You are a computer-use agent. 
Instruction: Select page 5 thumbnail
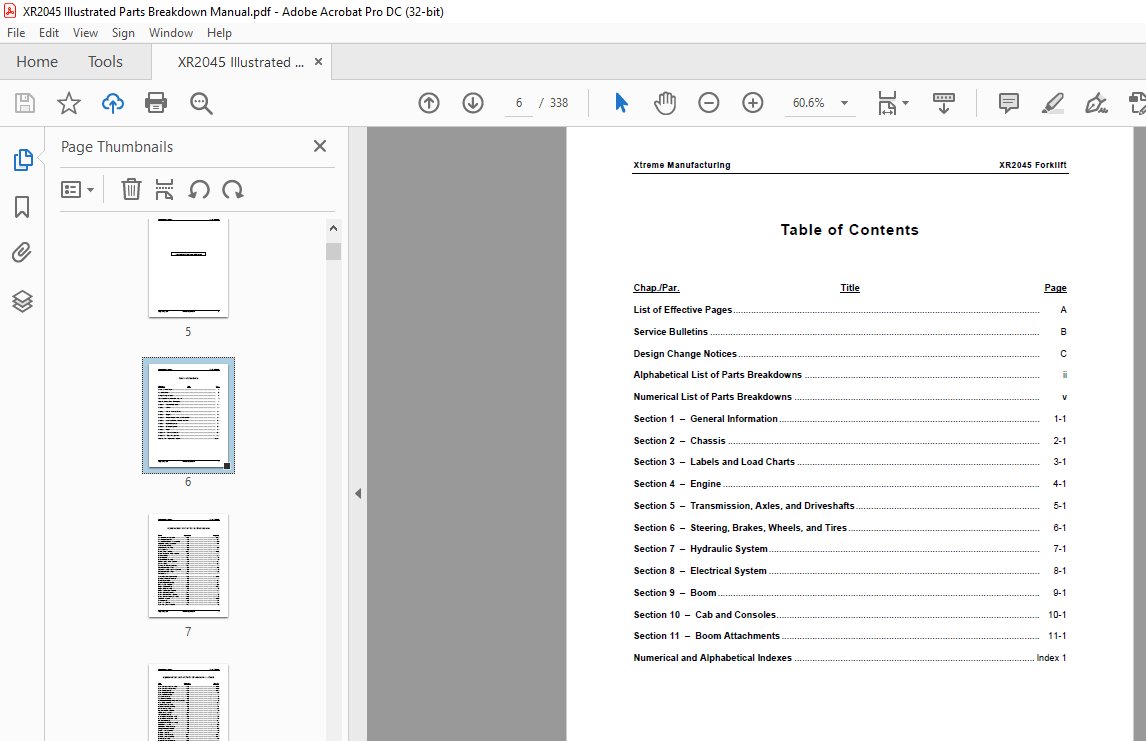(x=189, y=267)
